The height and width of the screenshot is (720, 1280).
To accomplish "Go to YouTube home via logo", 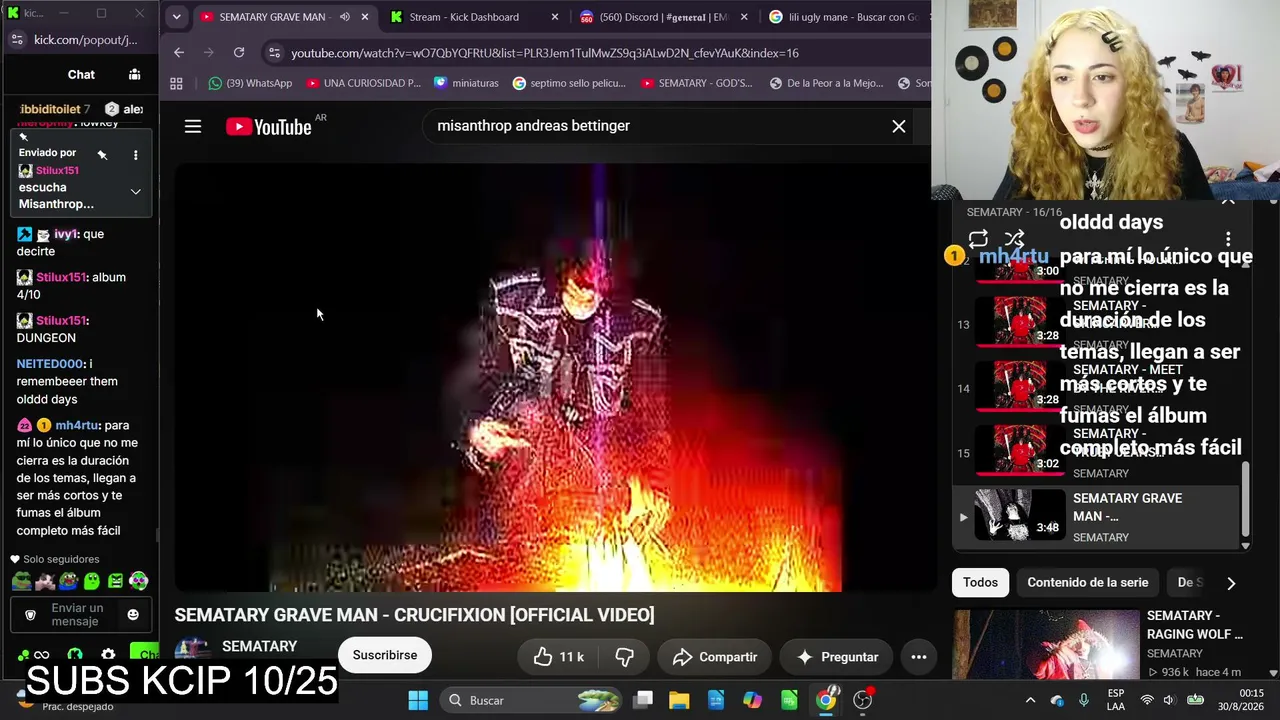I will click(268, 126).
